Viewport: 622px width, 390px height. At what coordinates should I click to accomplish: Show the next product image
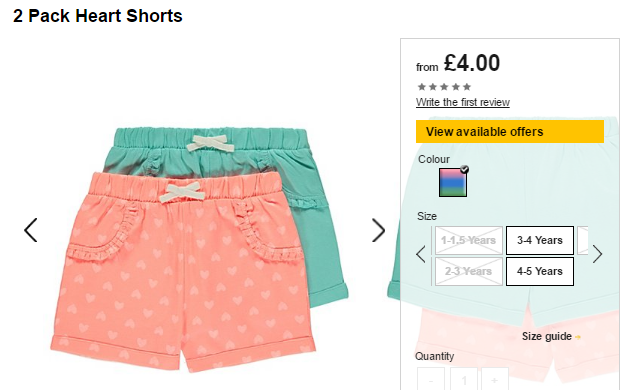tap(378, 230)
